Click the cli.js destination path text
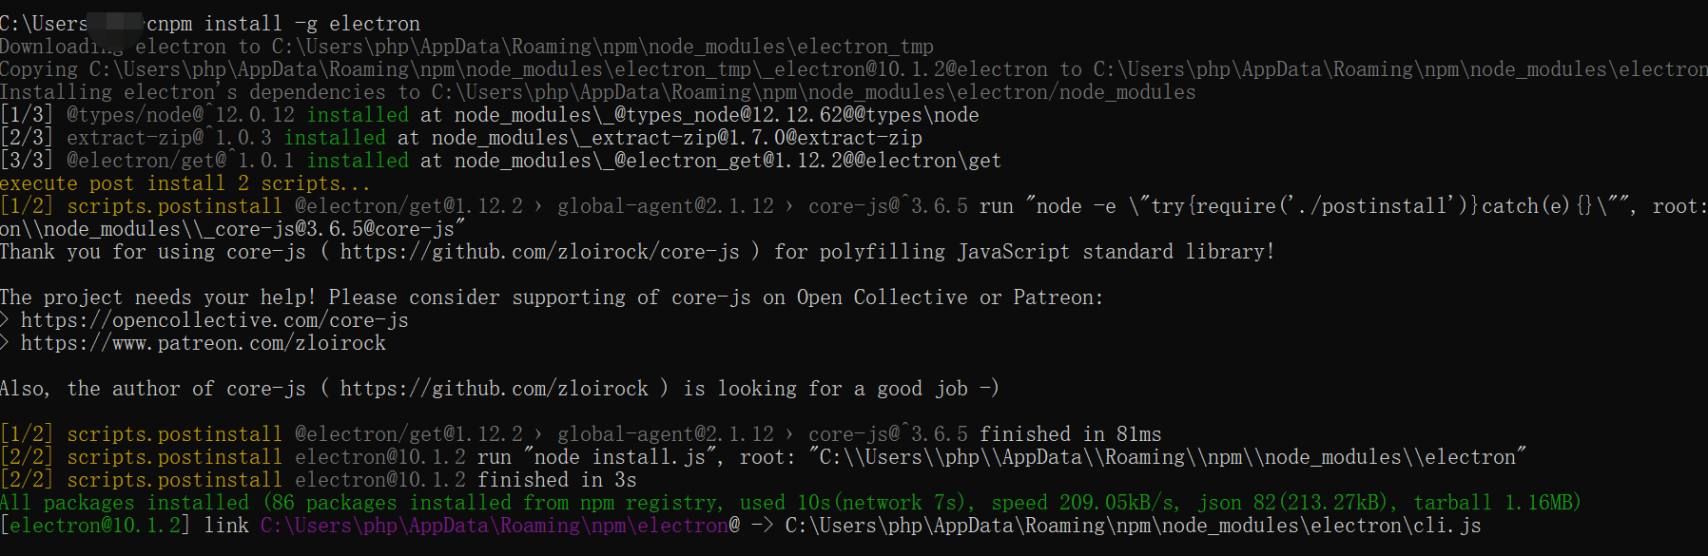Viewport: 1708px width, 557px height. (1133, 526)
